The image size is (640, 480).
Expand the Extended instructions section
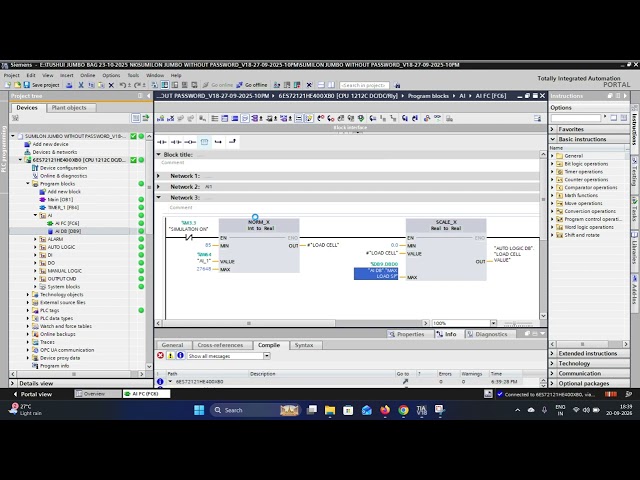[x=552, y=353]
